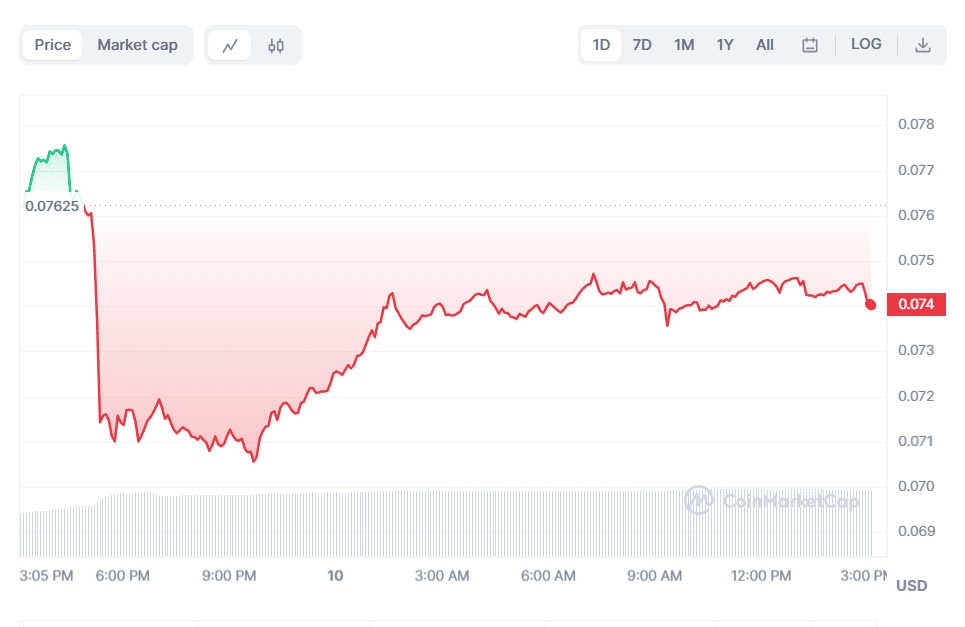Download the chart data
The height and width of the screenshot is (627, 965).
pyautogui.click(x=923, y=45)
